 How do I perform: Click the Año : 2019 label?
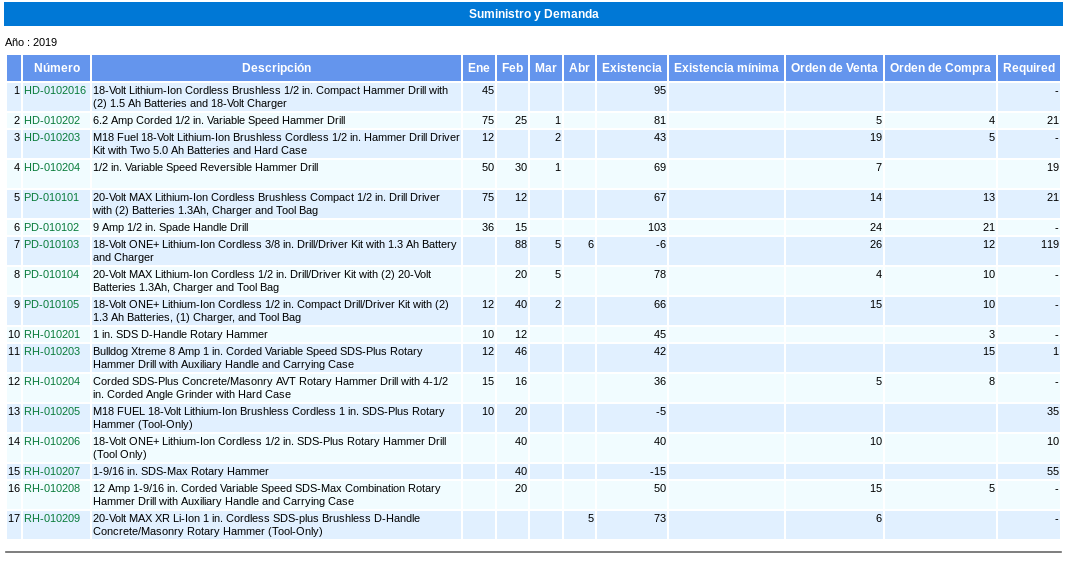pyautogui.click(x=31, y=42)
